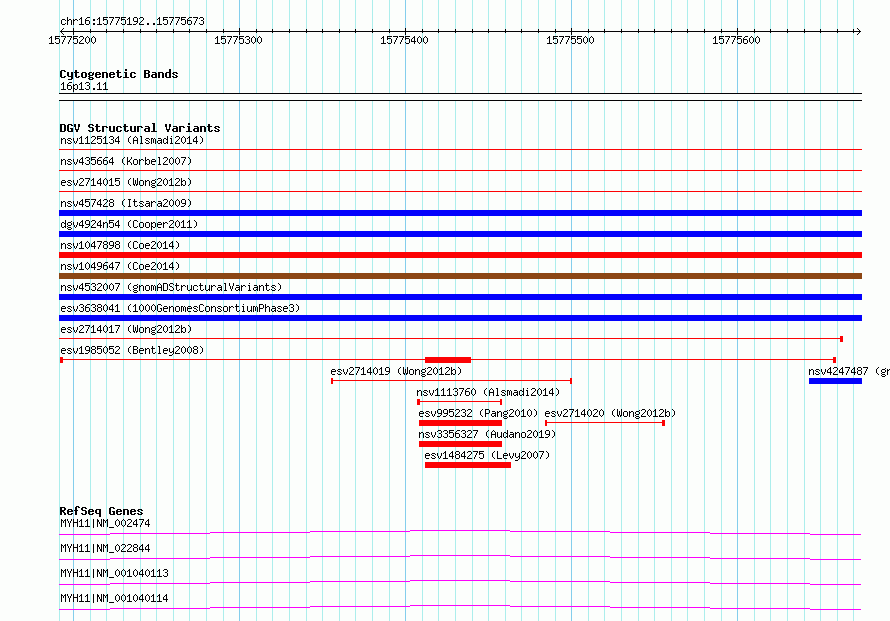890x621 pixels.
Task: Click the thick red nsv1047898 bar
Action: (x=460, y=255)
